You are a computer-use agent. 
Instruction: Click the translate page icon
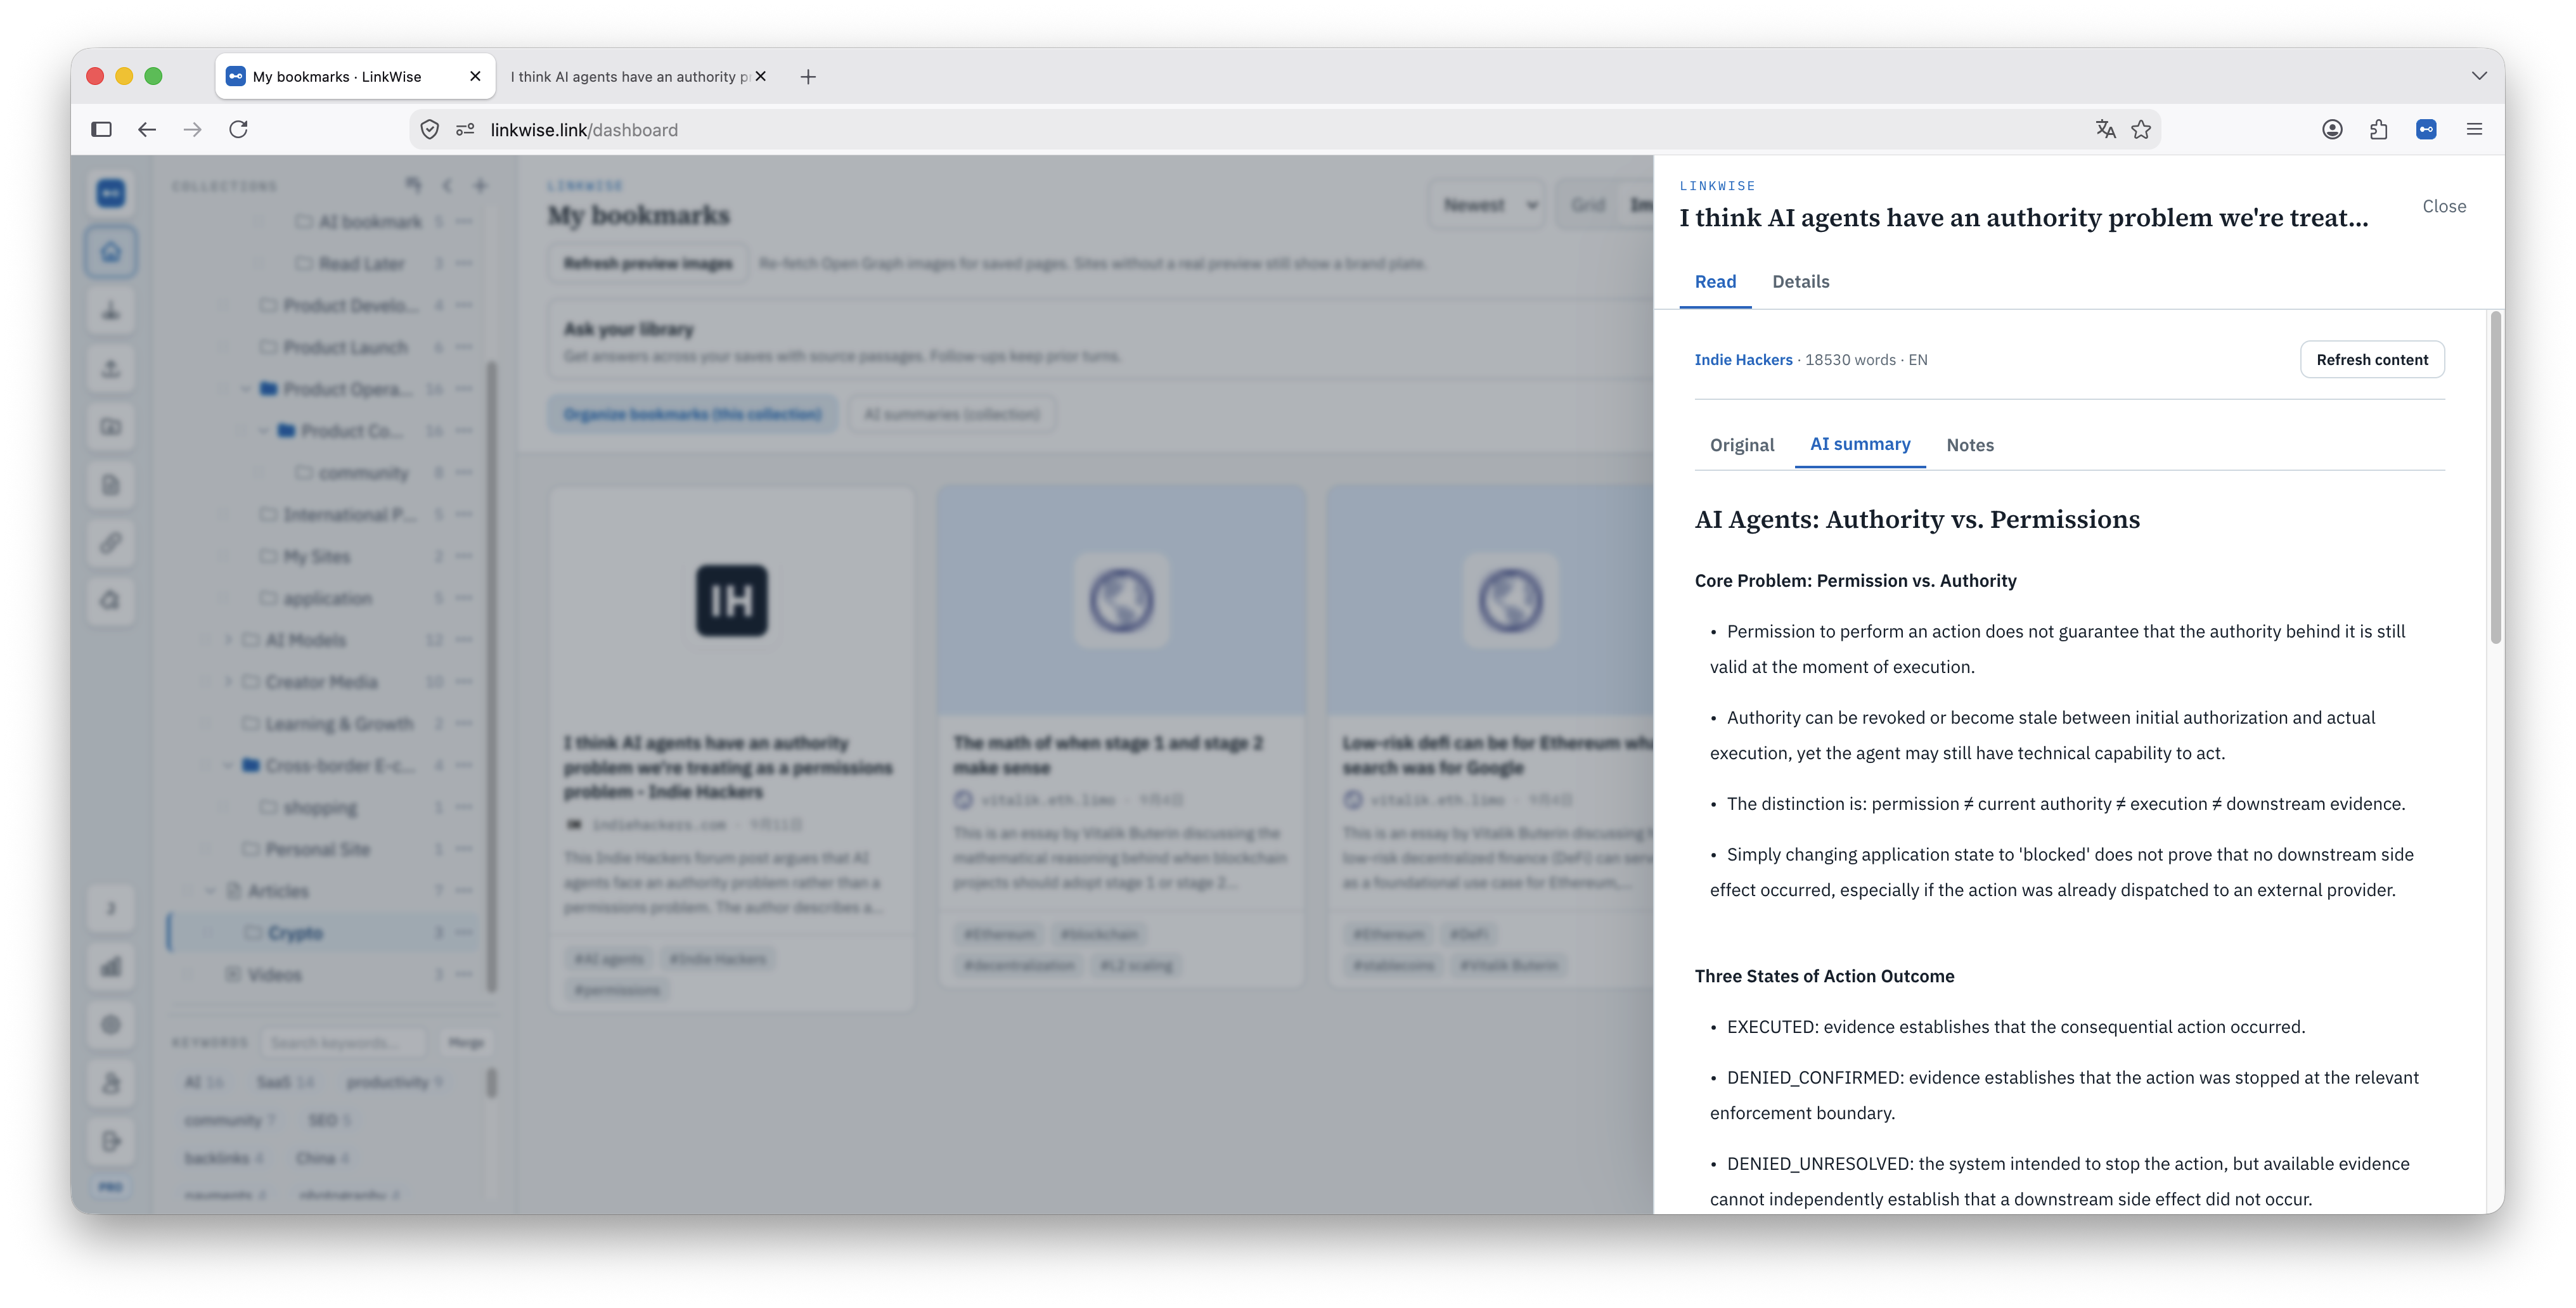(2105, 129)
